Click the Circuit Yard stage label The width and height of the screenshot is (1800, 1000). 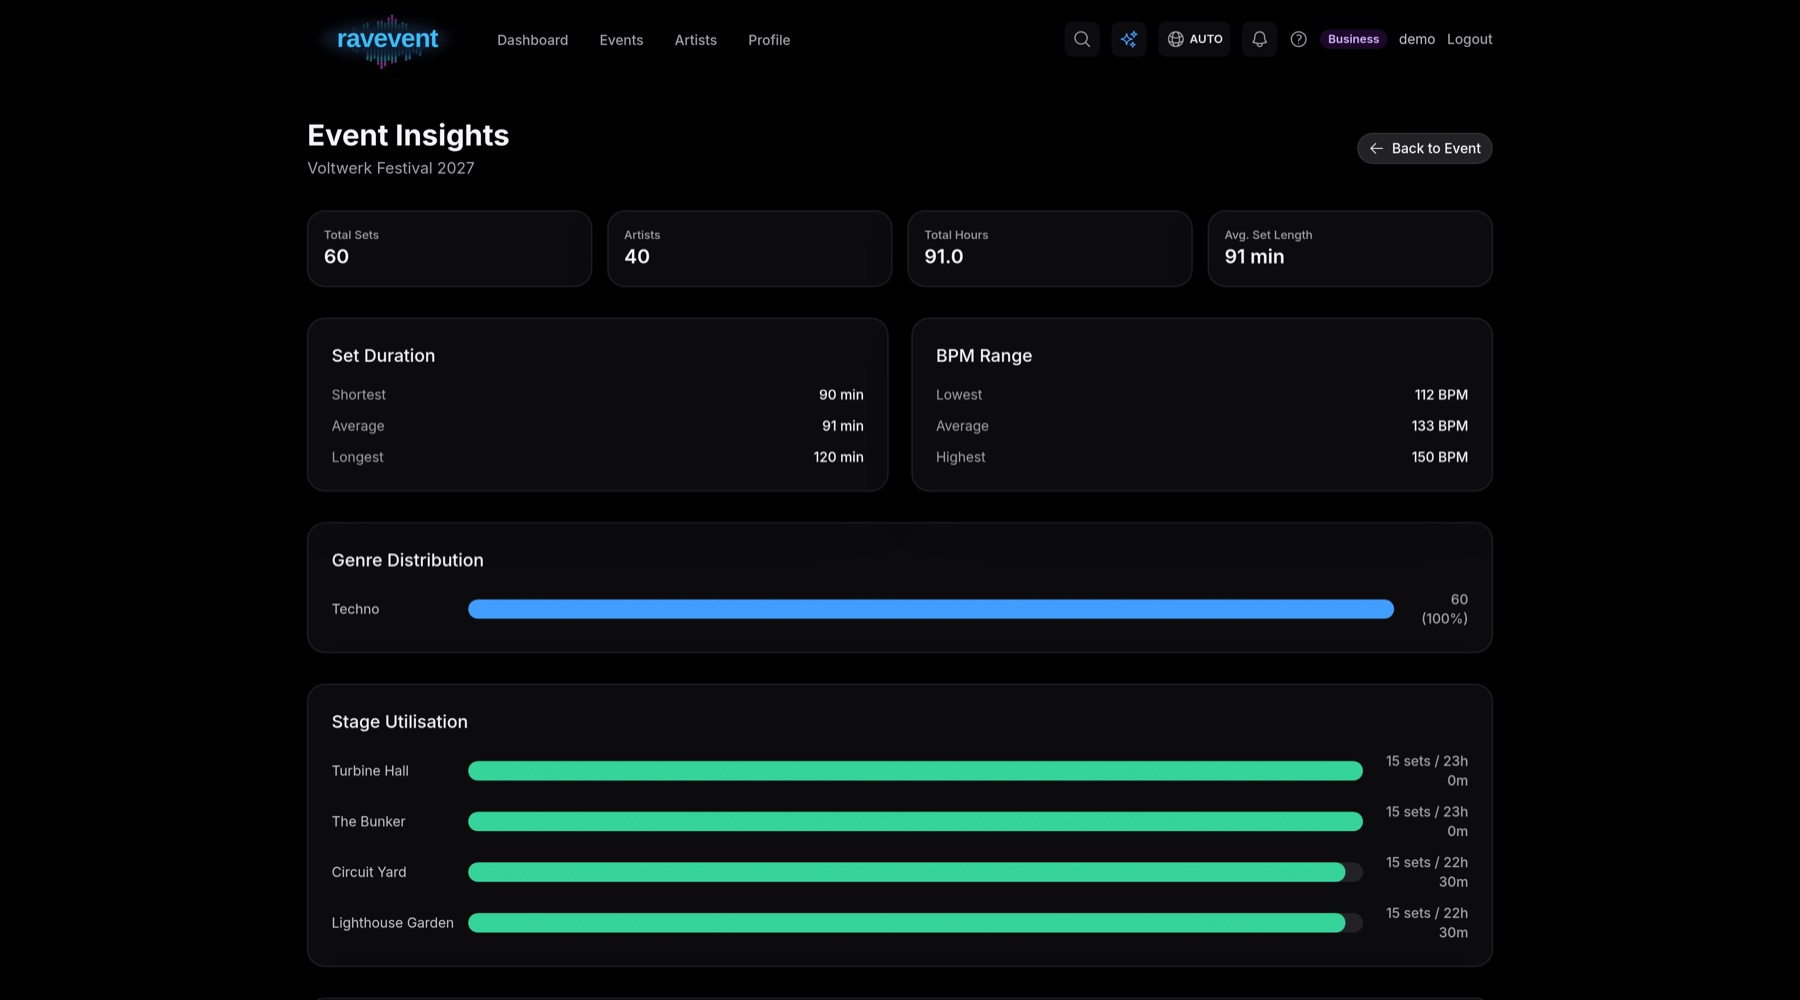[x=369, y=872]
